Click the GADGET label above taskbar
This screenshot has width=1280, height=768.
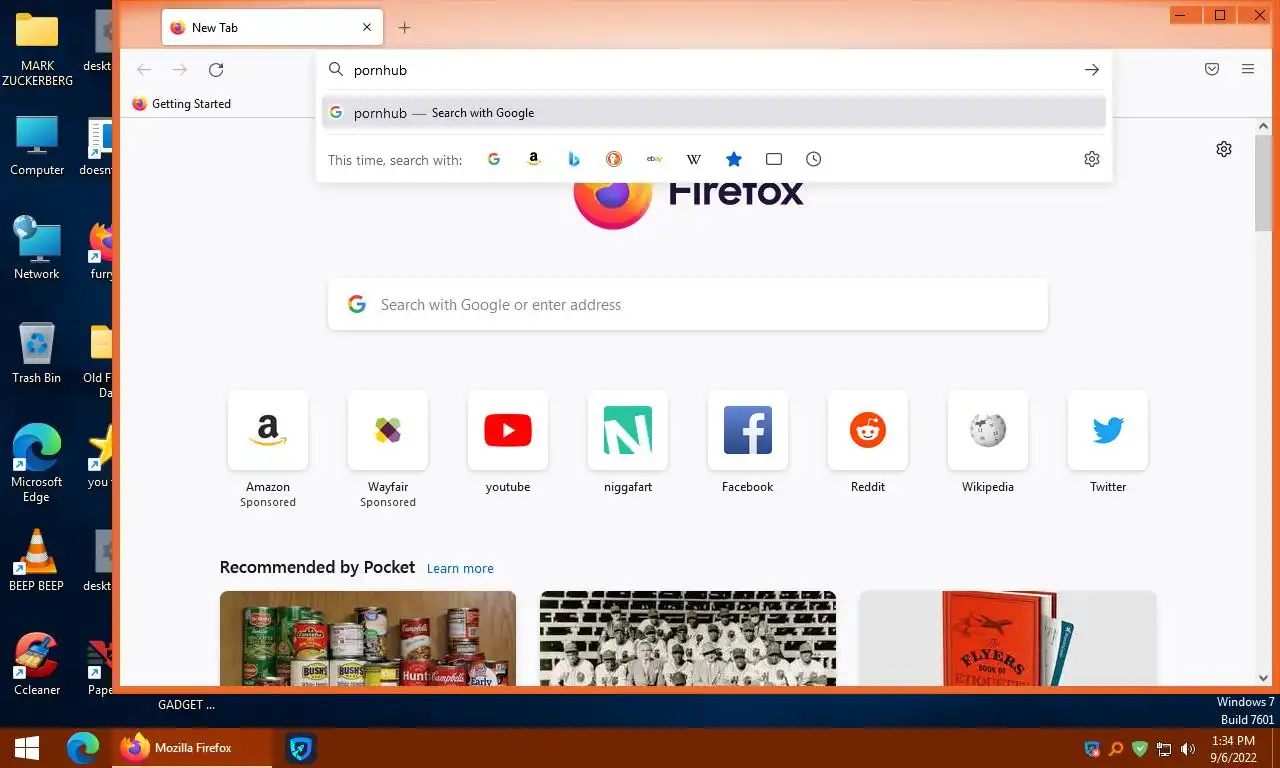pyautogui.click(x=186, y=705)
